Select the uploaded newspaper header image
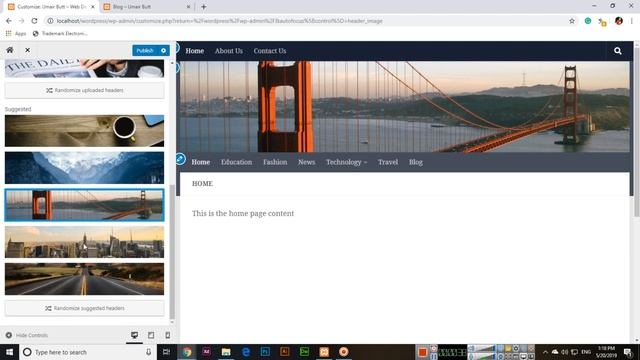The height and width of the screenshot is (360, 640). pyautogui.click(x=84, y=69)
